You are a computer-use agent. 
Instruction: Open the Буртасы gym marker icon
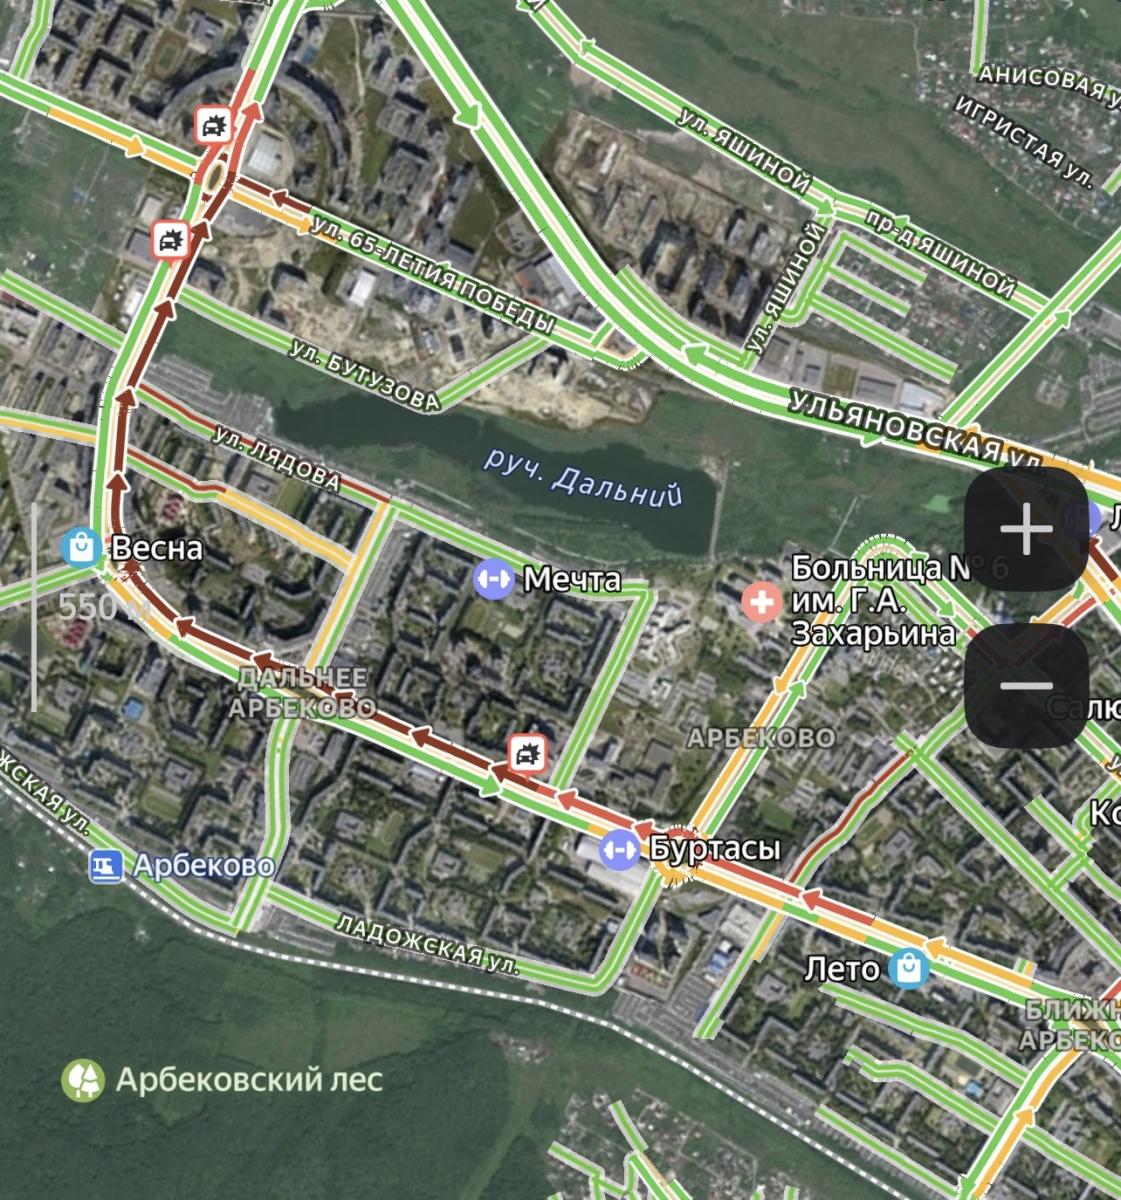tap(619, 850)
